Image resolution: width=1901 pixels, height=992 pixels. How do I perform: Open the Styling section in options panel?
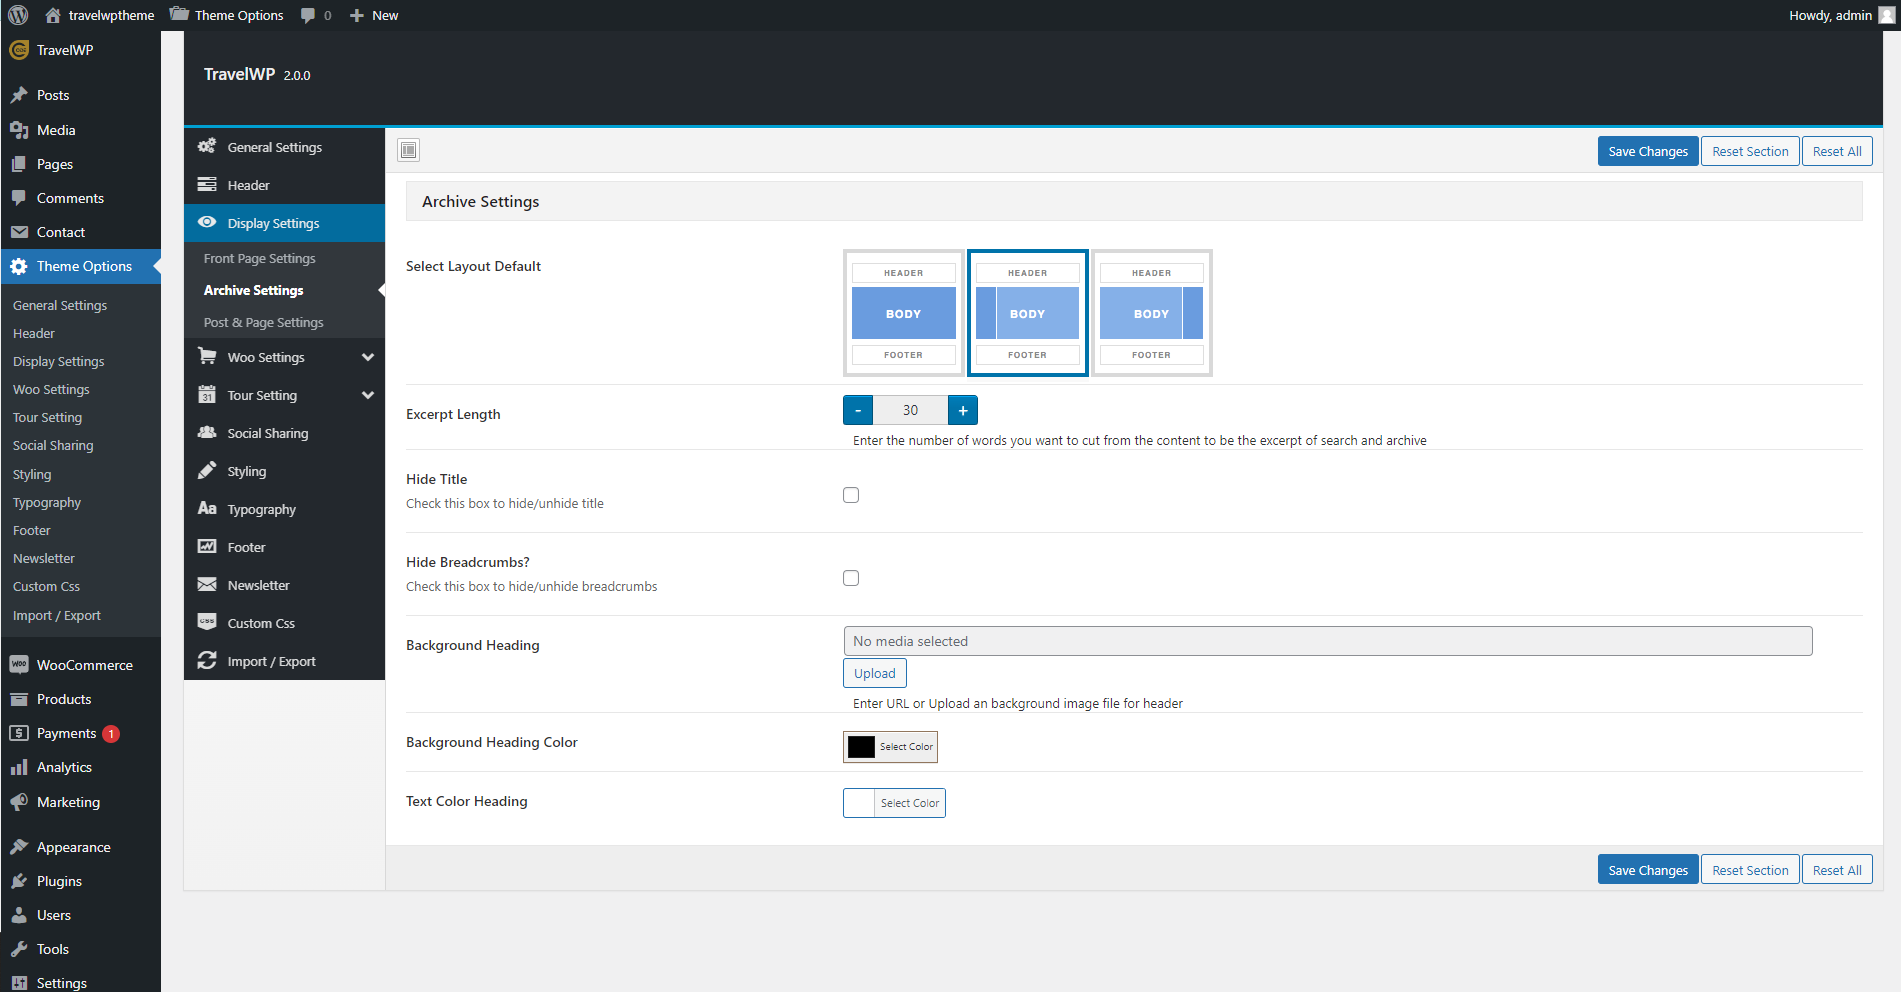(x=284, y=471)
